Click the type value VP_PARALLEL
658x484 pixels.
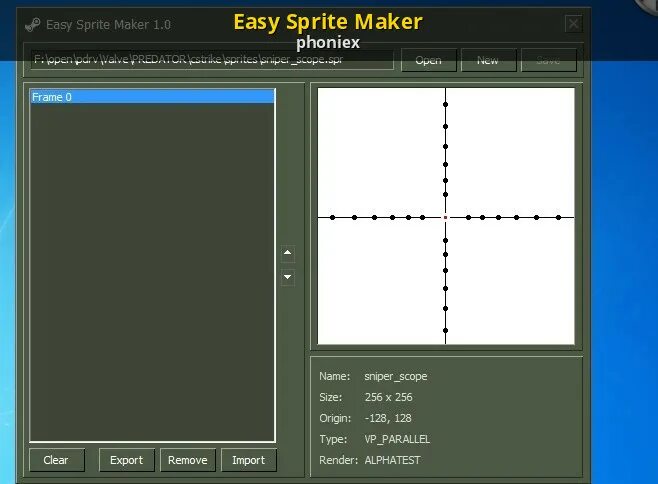(x=397, y=439)
